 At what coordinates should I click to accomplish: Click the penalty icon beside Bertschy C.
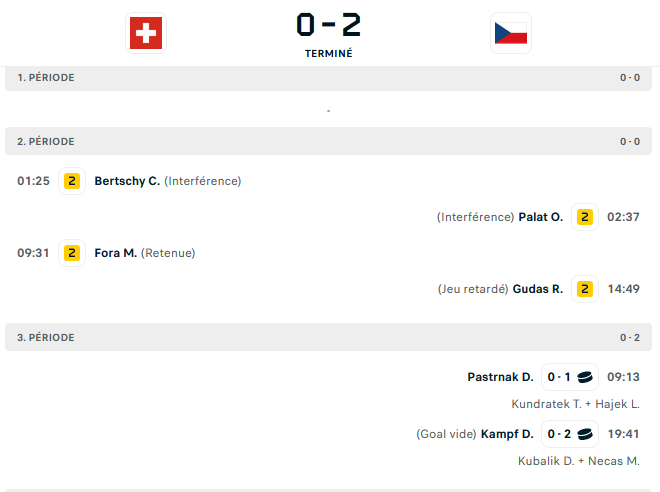72,181
